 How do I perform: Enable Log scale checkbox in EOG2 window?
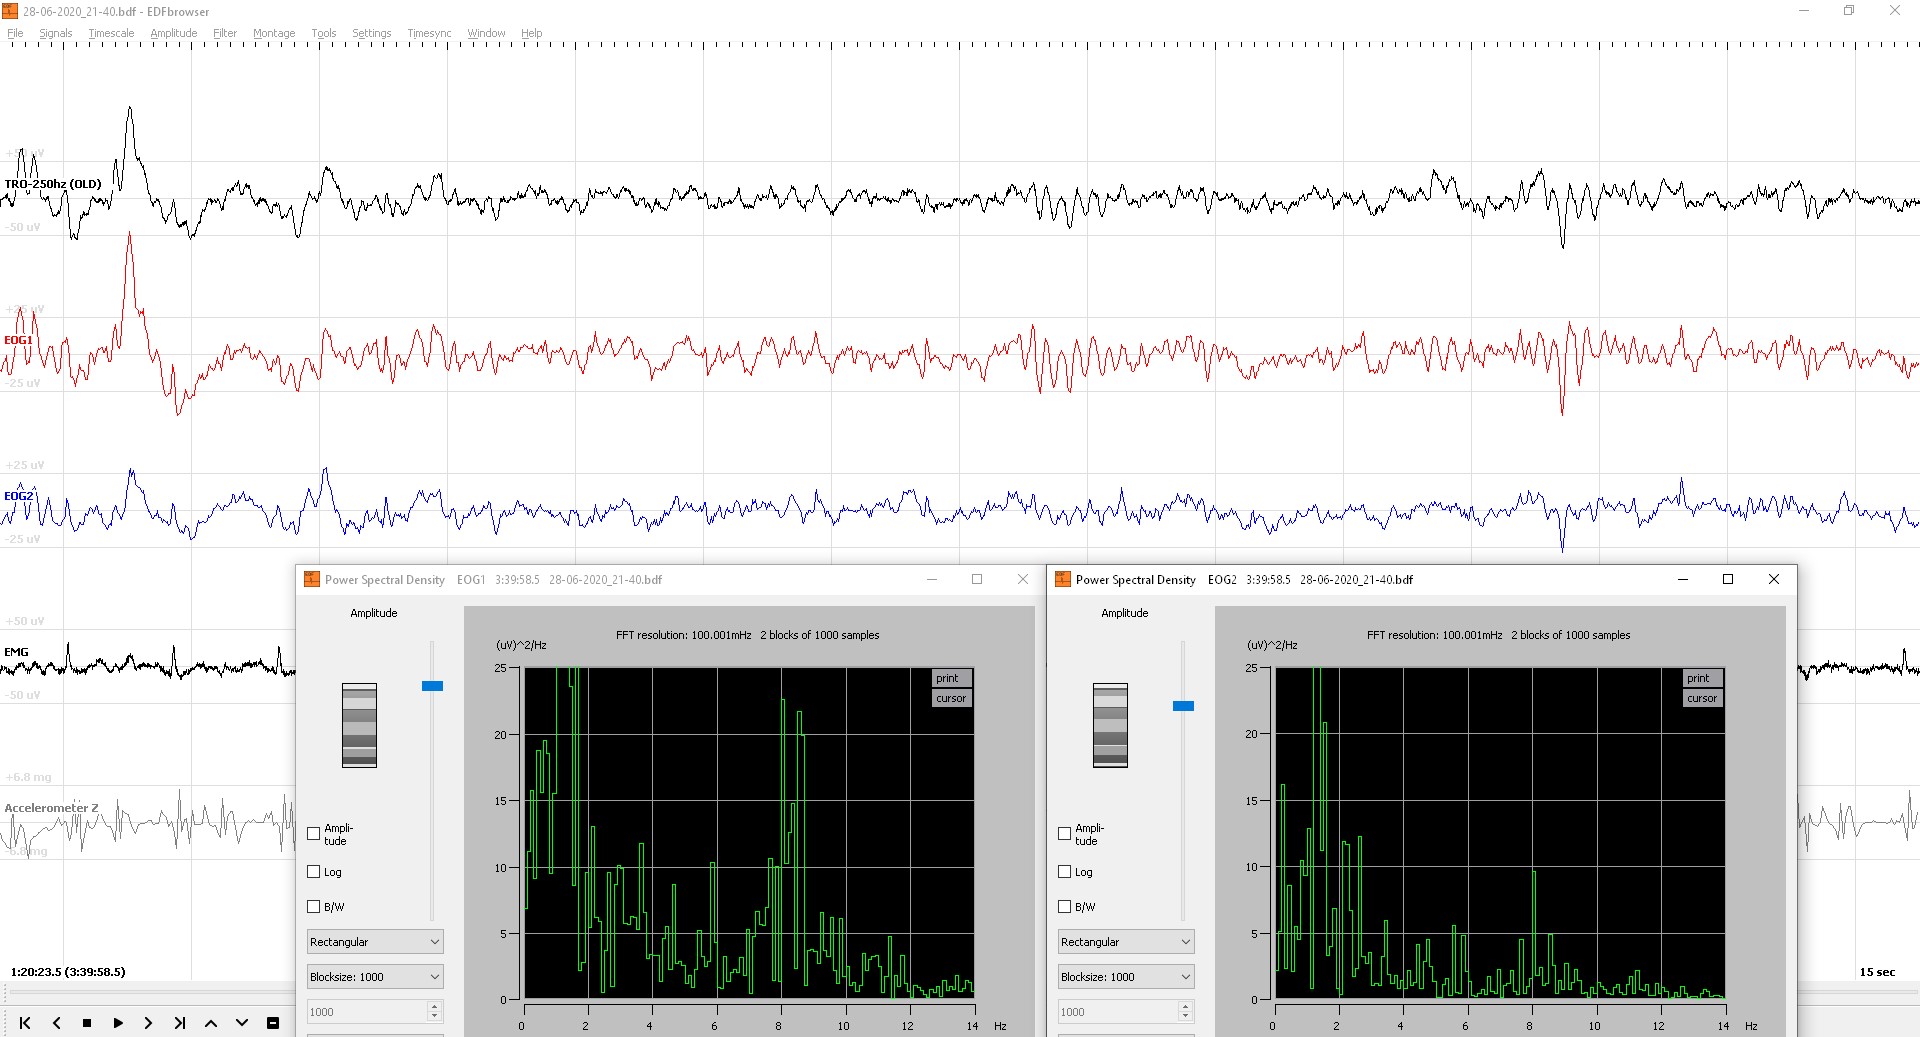pos(1065,872)
